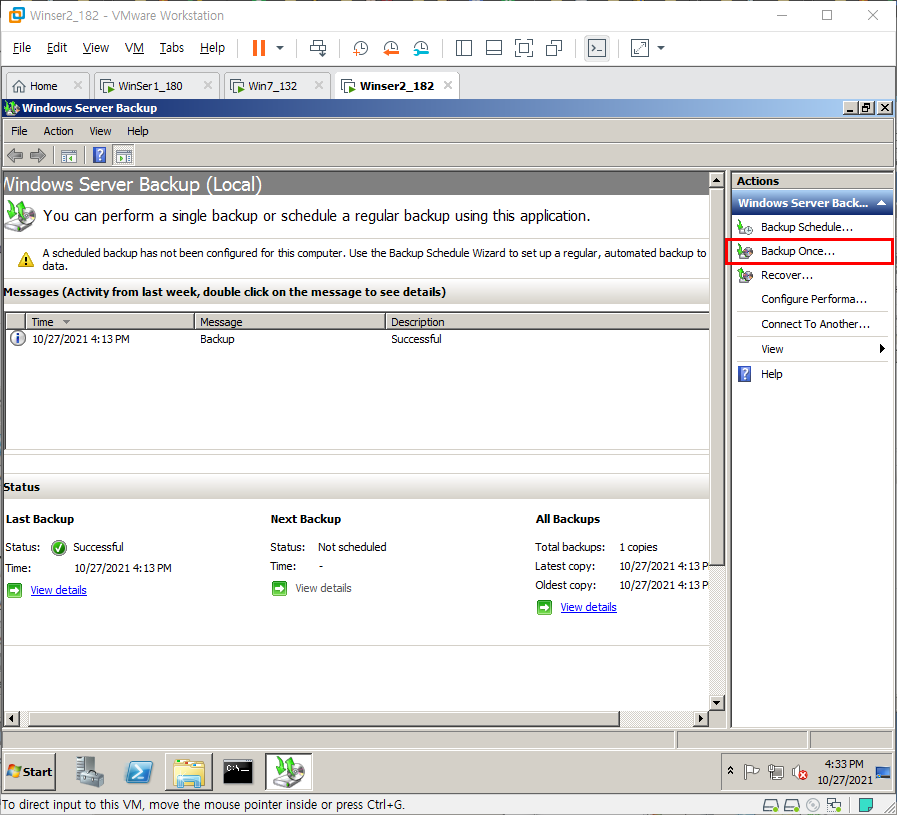Click the muted volume tray icon
Screen dimensions: 897x815
799,773
